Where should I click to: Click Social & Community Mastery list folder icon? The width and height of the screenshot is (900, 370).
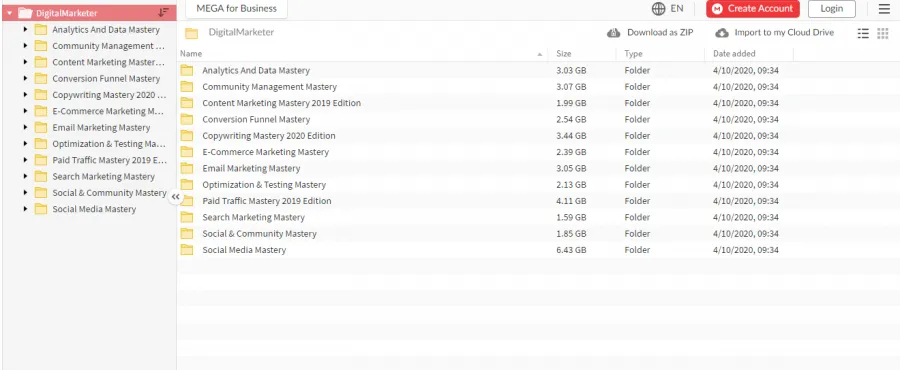(x=187, y=233)
